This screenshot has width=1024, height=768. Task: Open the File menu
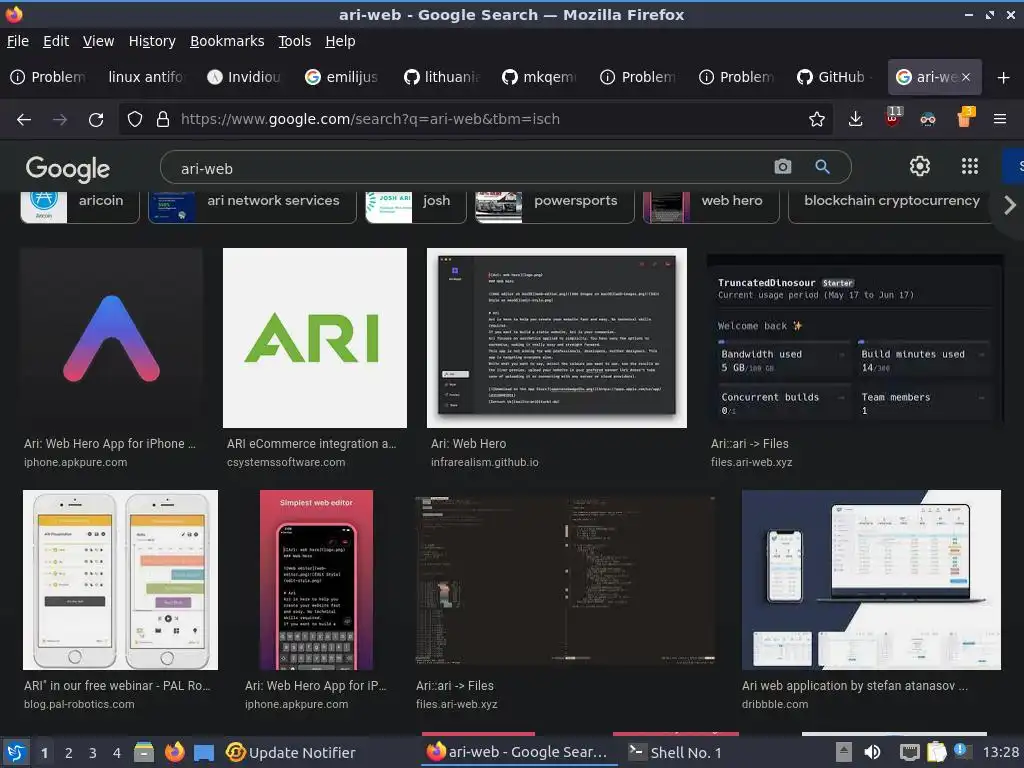(x=18, y=41)
